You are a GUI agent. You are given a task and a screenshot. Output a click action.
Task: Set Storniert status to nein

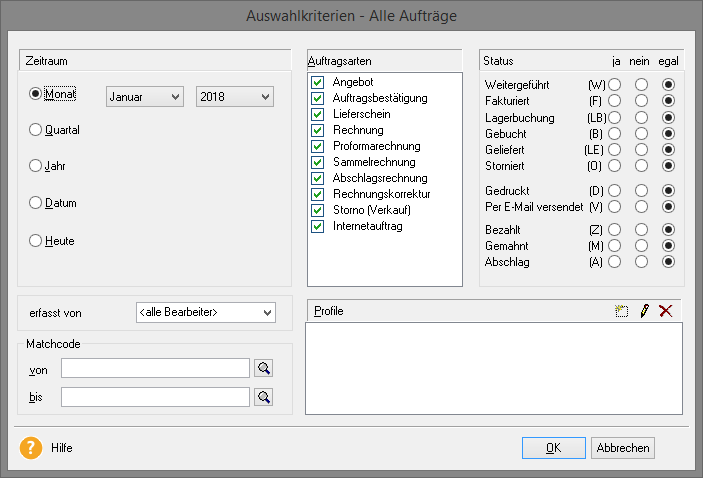(x=641, y=165)
